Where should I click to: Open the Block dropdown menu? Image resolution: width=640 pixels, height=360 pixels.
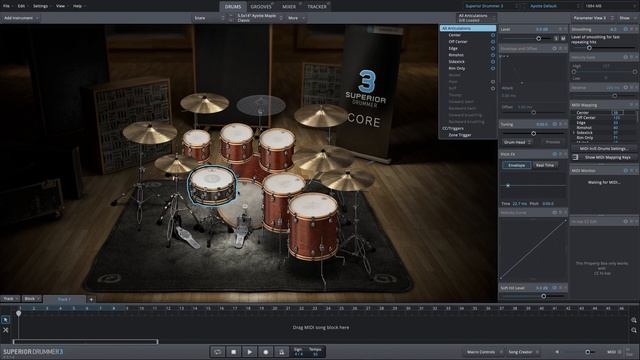click(x=32, y=299)
